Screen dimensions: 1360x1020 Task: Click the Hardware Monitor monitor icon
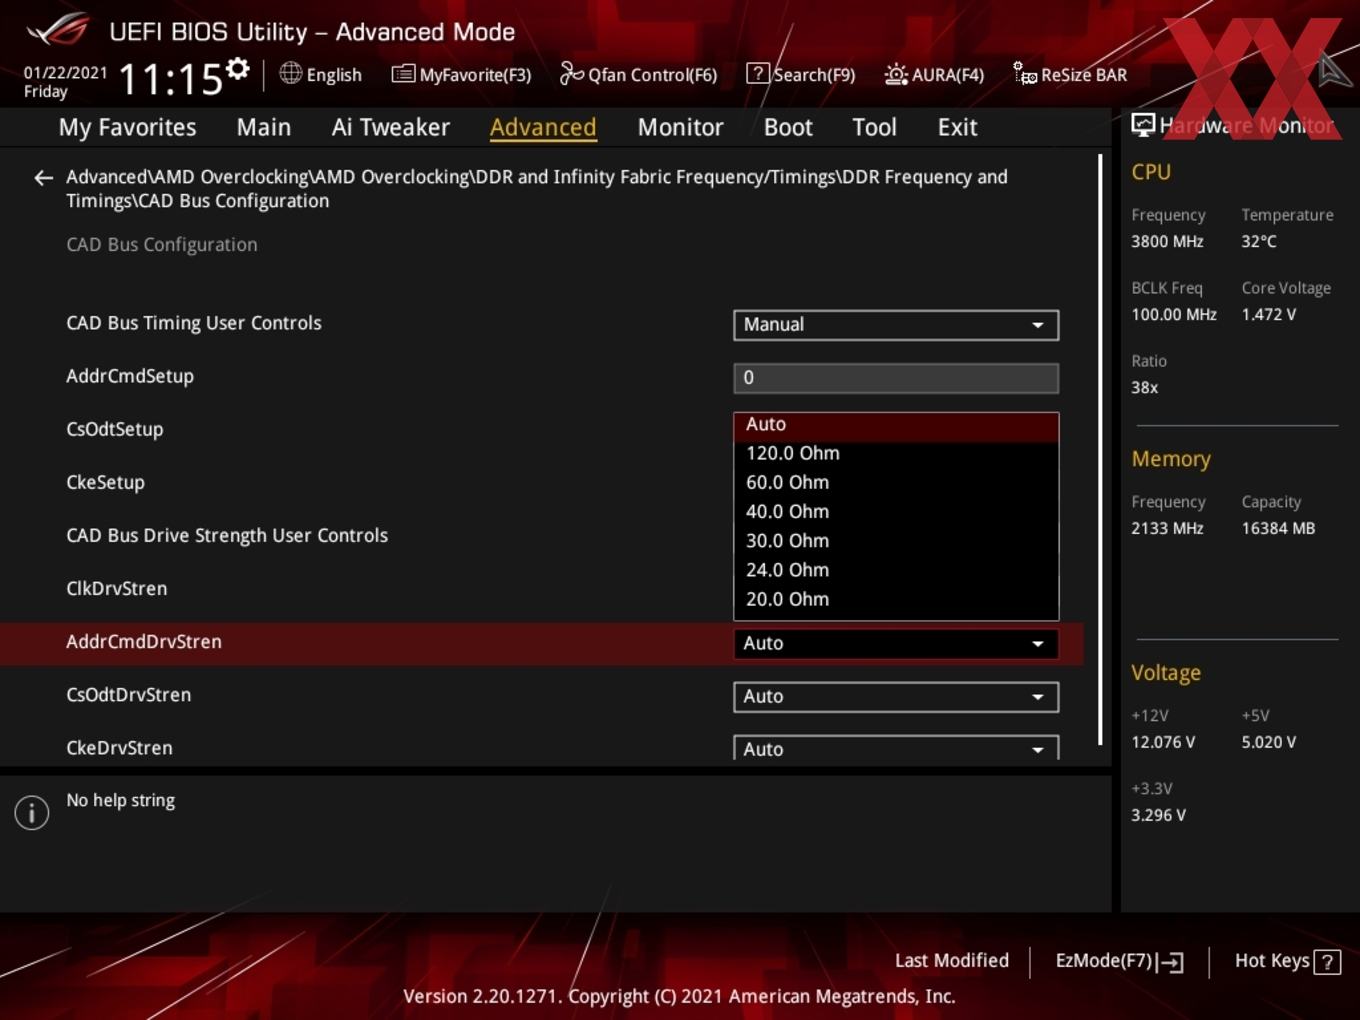[x=1143, y=125]
